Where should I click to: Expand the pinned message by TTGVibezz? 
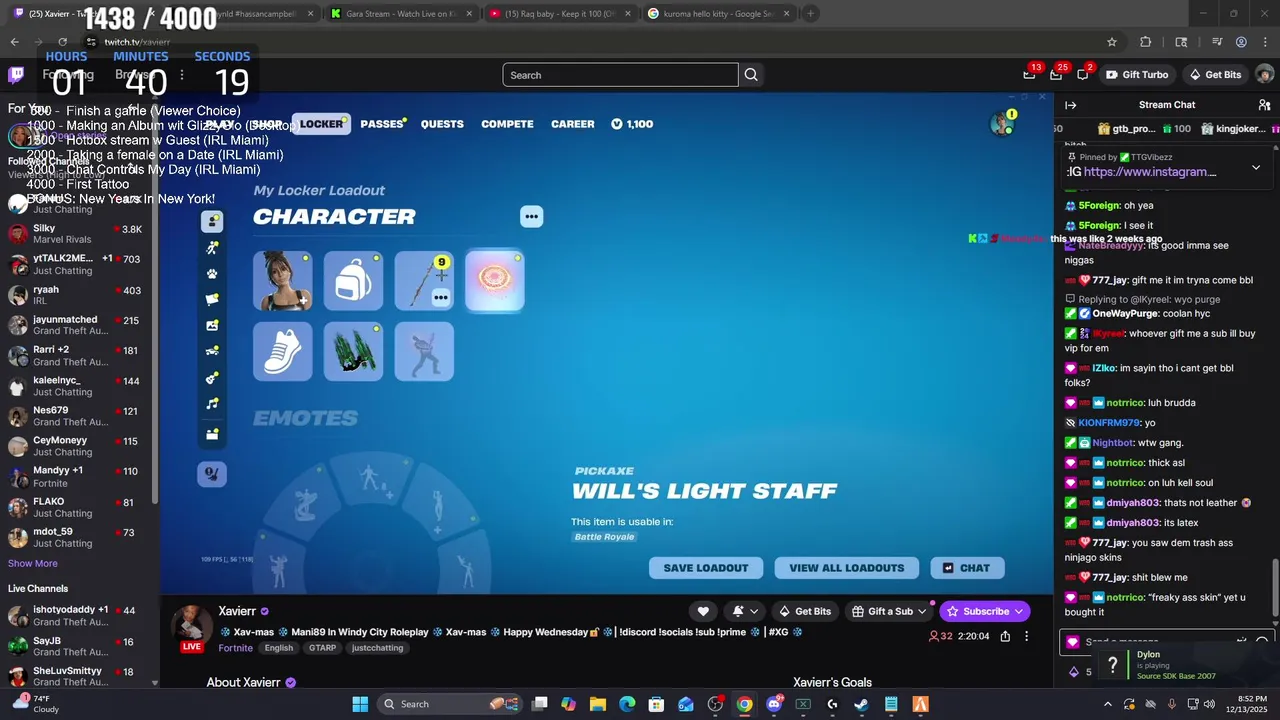point(1256,168)
